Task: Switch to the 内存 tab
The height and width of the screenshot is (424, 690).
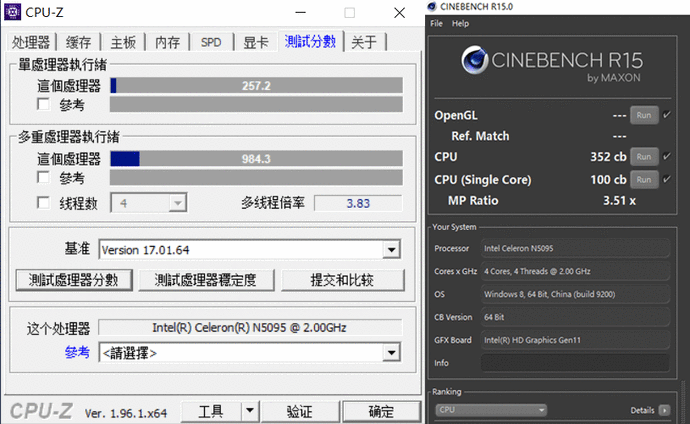Action: [x=168, y=43]
